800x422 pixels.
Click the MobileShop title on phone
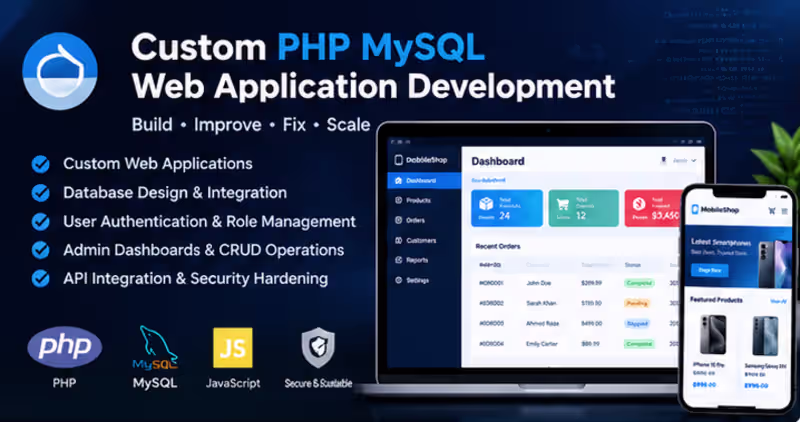pyautogui.click(x=720, y=210)
